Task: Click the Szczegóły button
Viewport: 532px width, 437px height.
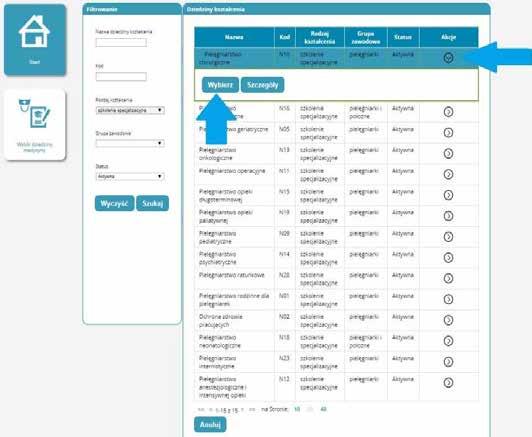Action: pos(263,85)
